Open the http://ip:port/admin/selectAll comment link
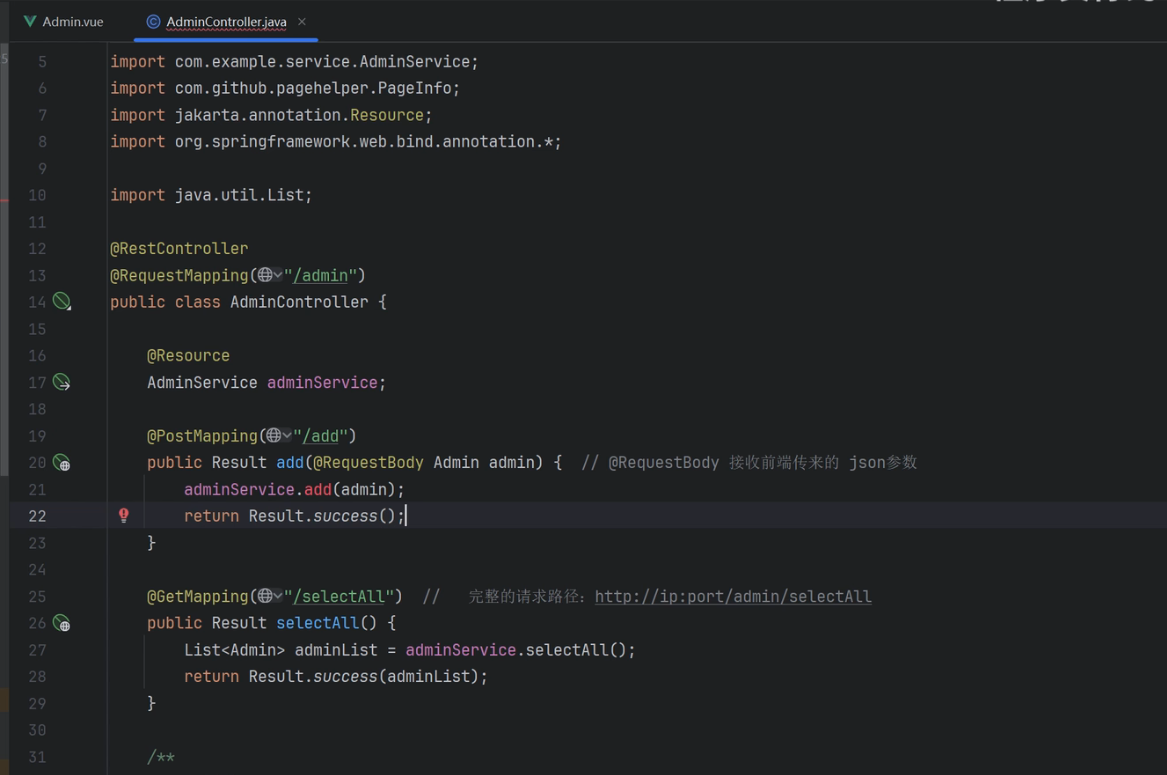 click(x=733, y=596)
